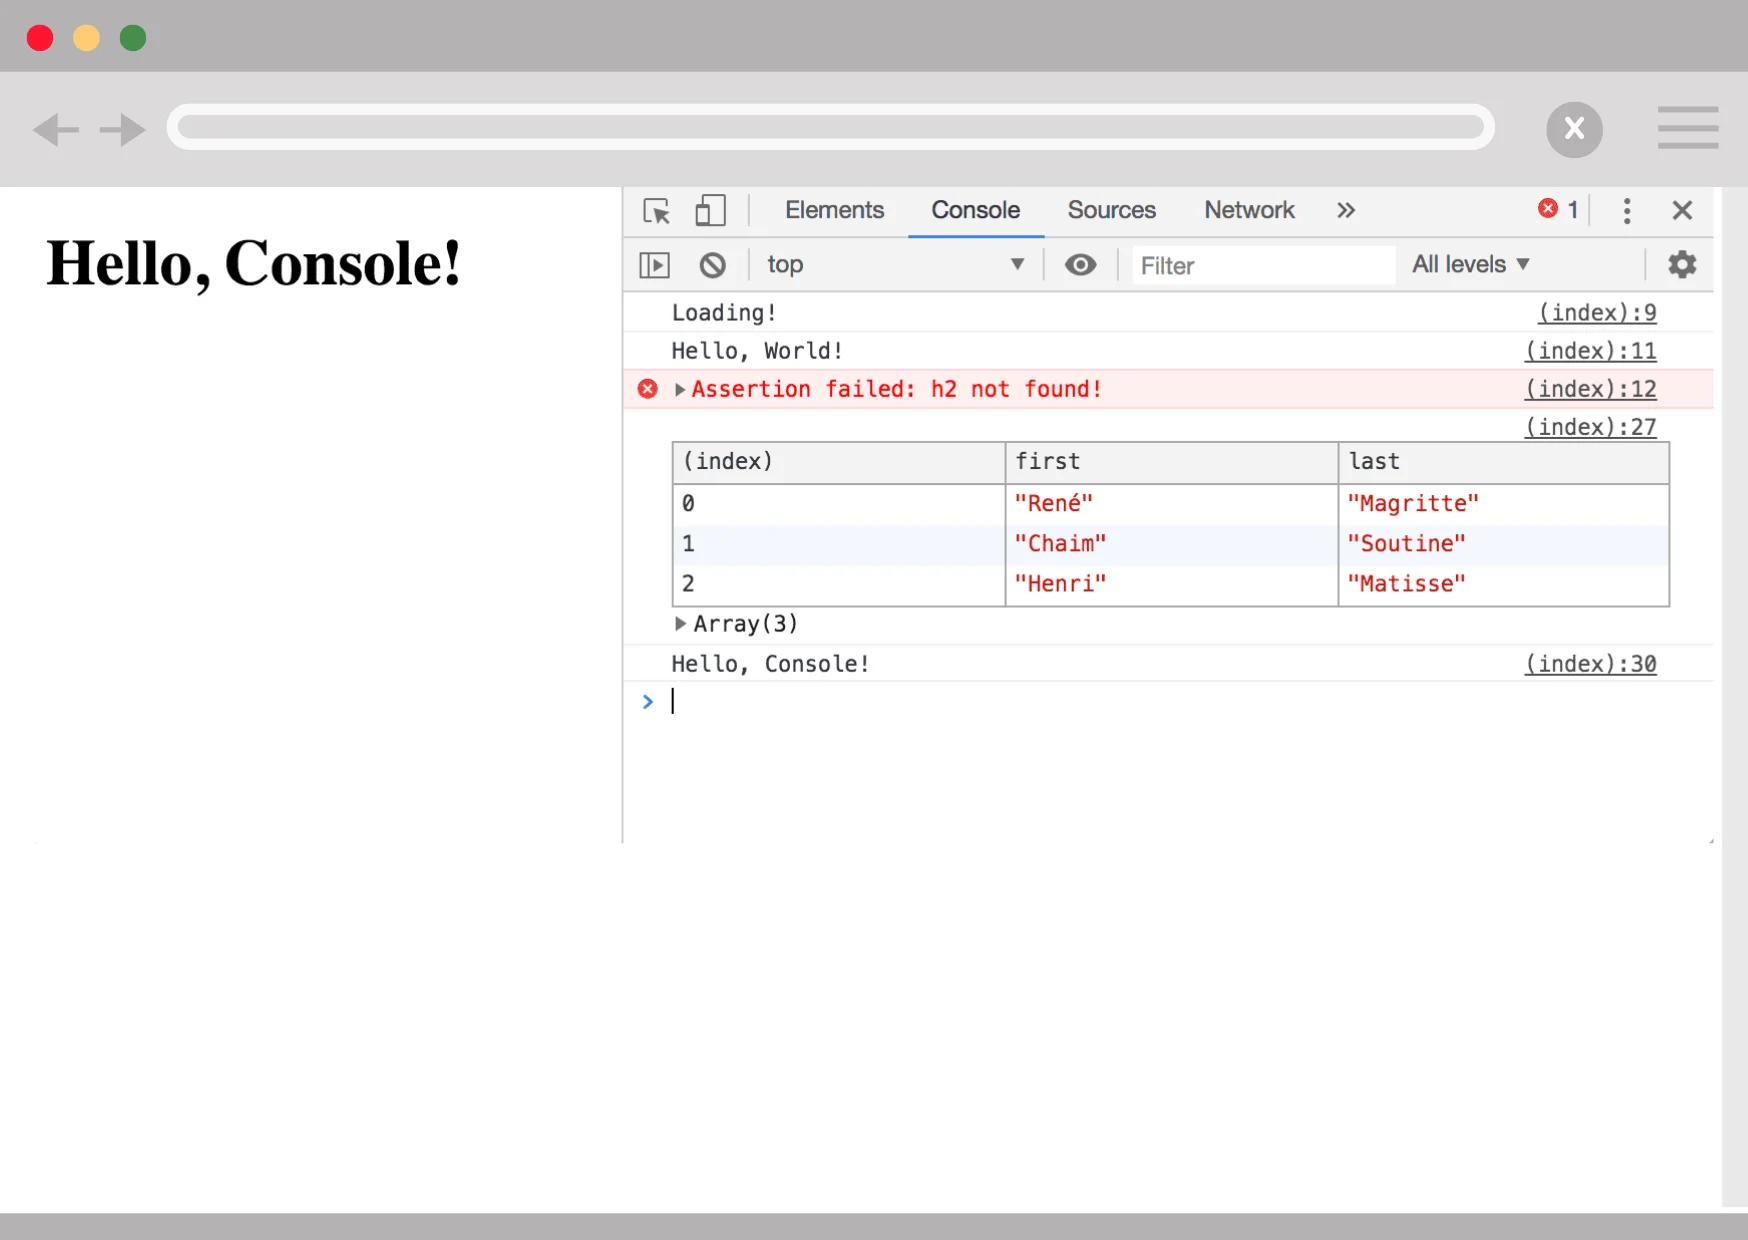Open console settings gear icon
The image size is (1748, 1240).
1682,265
